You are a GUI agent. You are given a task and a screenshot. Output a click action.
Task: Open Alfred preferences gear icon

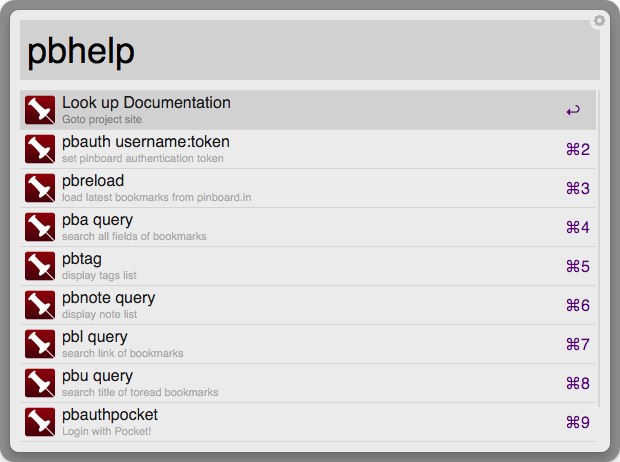[x=599, y=21]
